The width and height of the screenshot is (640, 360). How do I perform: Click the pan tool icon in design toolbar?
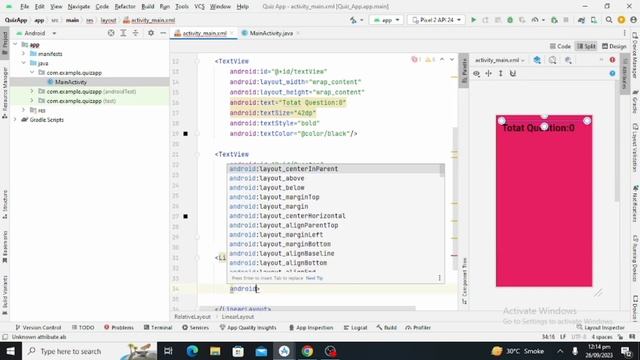489,73
